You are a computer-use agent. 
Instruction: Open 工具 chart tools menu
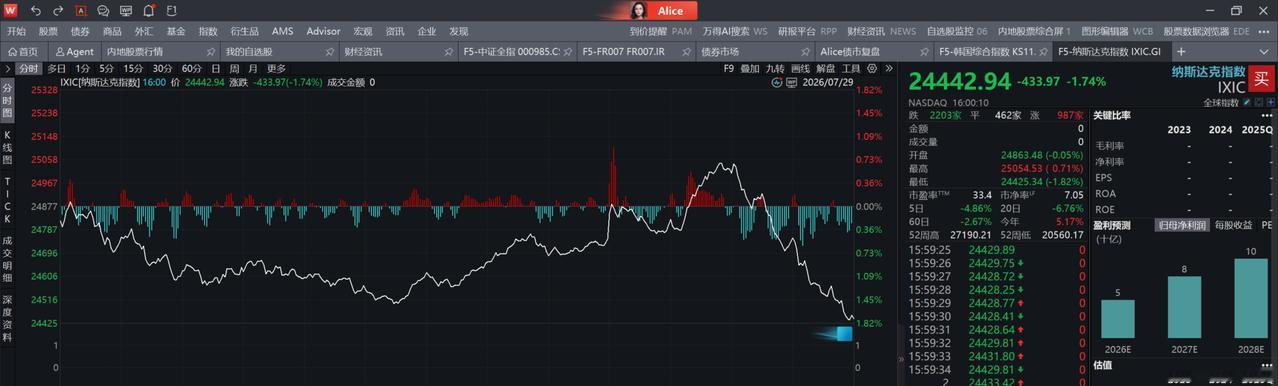850,69
